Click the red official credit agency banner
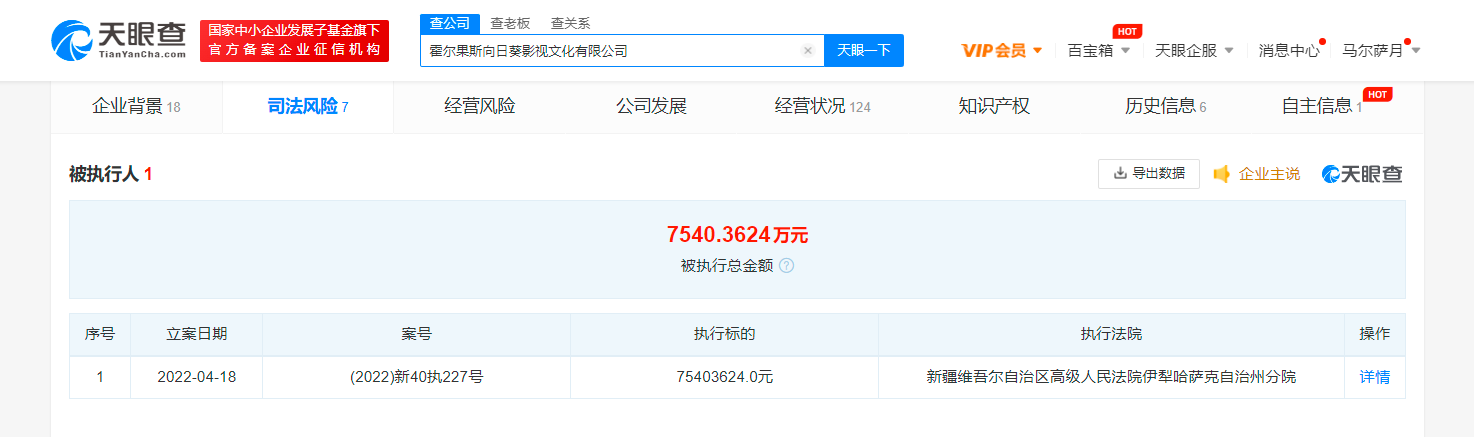The image size is (1474, 437). (x=294, y=41)
